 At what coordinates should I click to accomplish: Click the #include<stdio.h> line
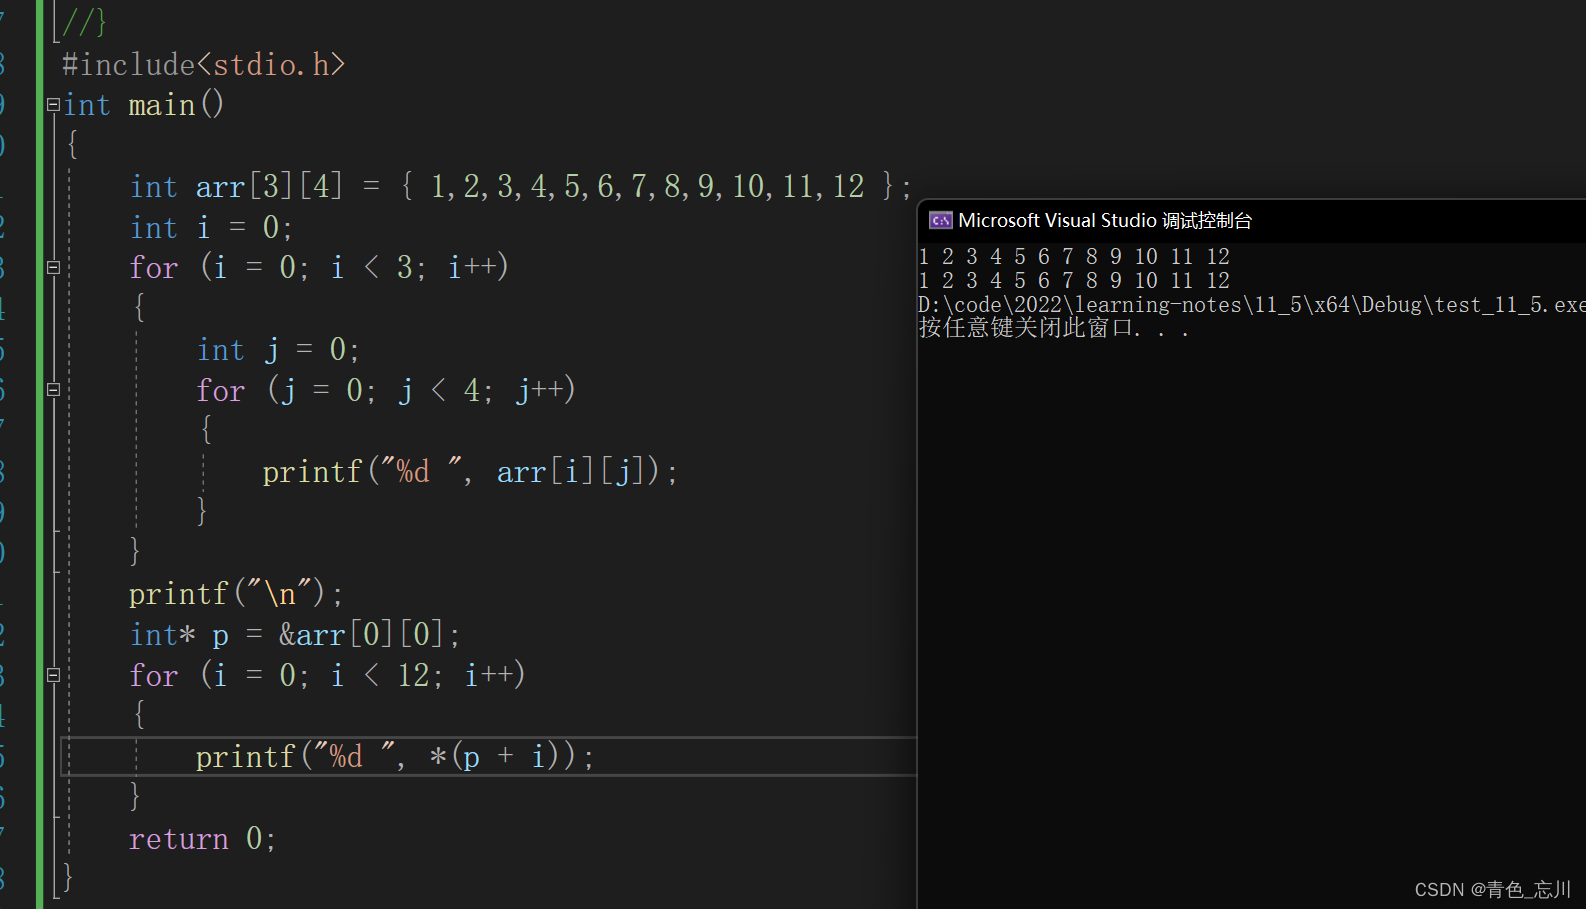pos(203,65)
